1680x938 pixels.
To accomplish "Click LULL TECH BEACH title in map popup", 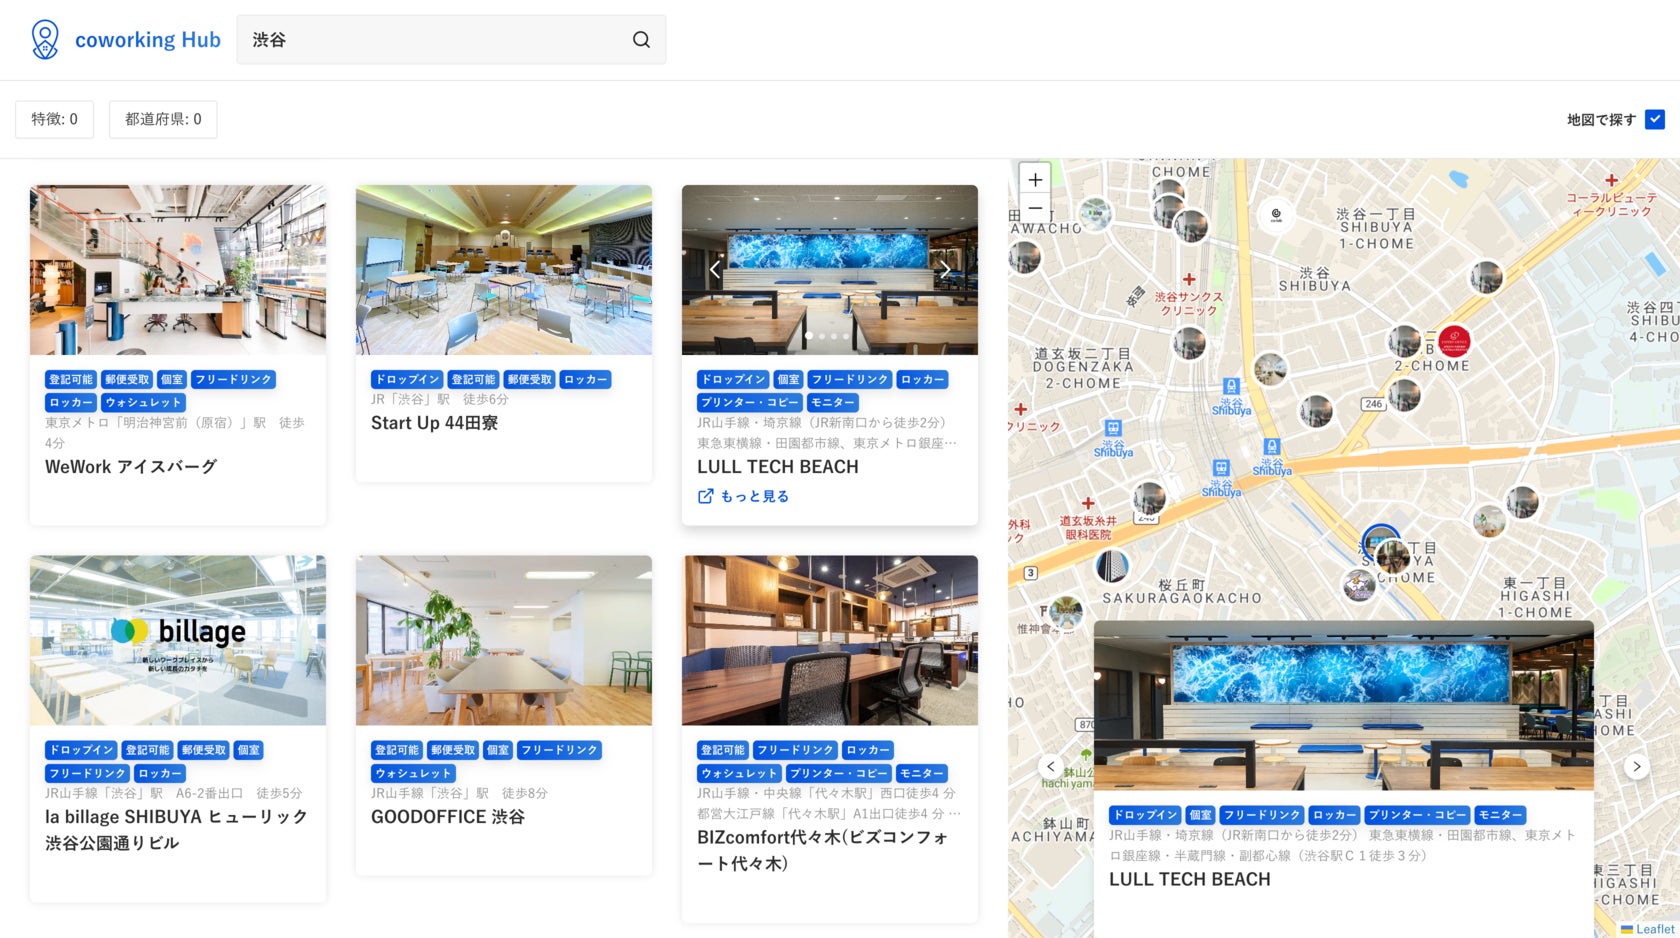I will [1190, 879].
